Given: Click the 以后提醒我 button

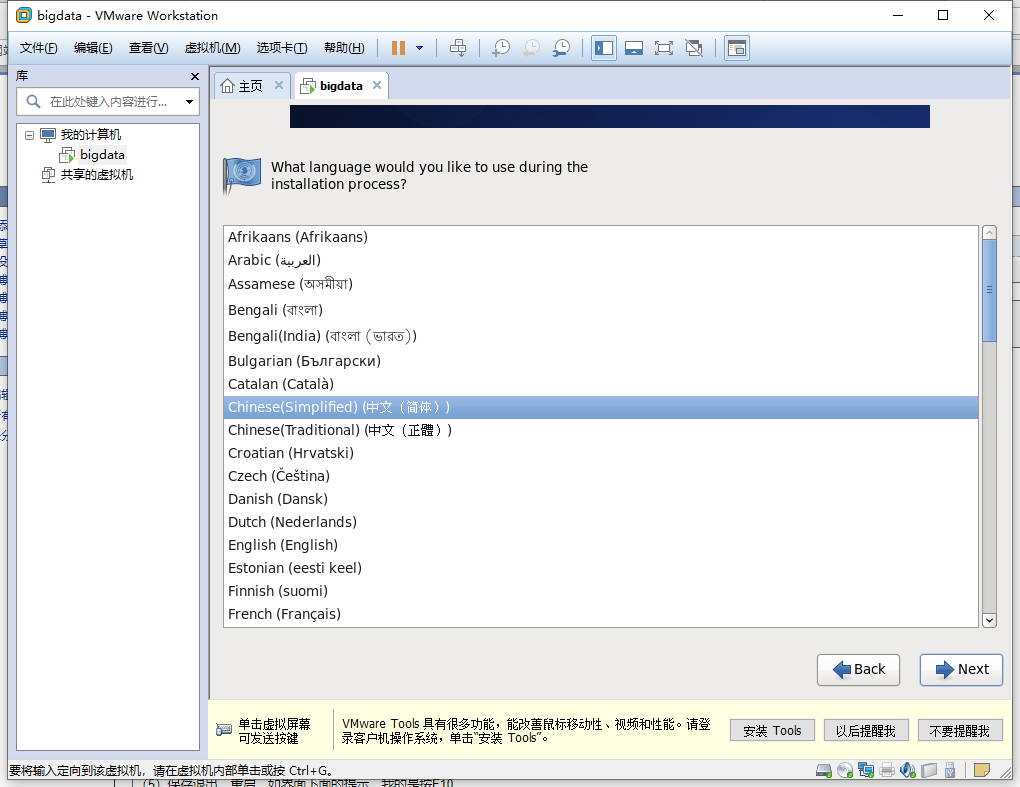Looking at the screenshot, I should (x=866, y=730).
